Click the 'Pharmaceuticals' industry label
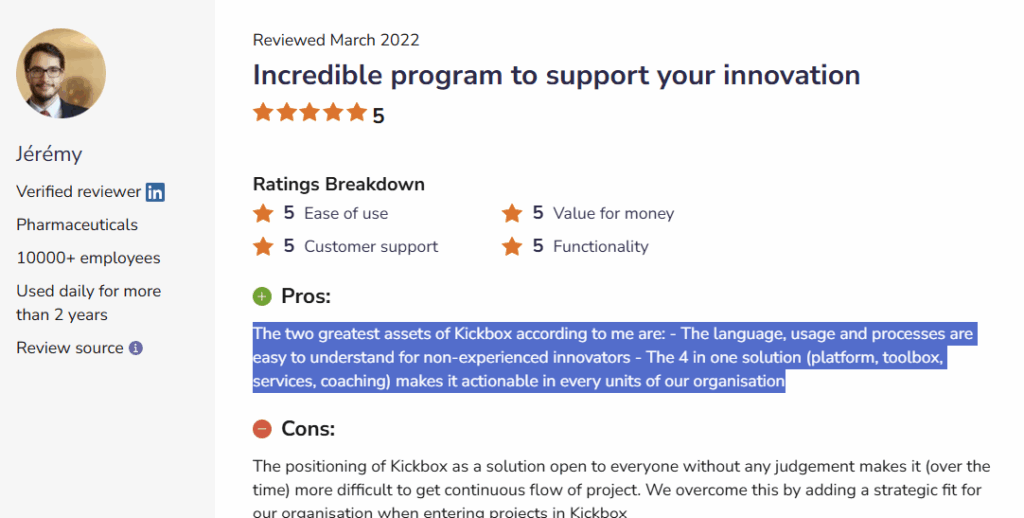This screenshot has height=518, width=1024. pyautogui.click(x=77, y=225)
